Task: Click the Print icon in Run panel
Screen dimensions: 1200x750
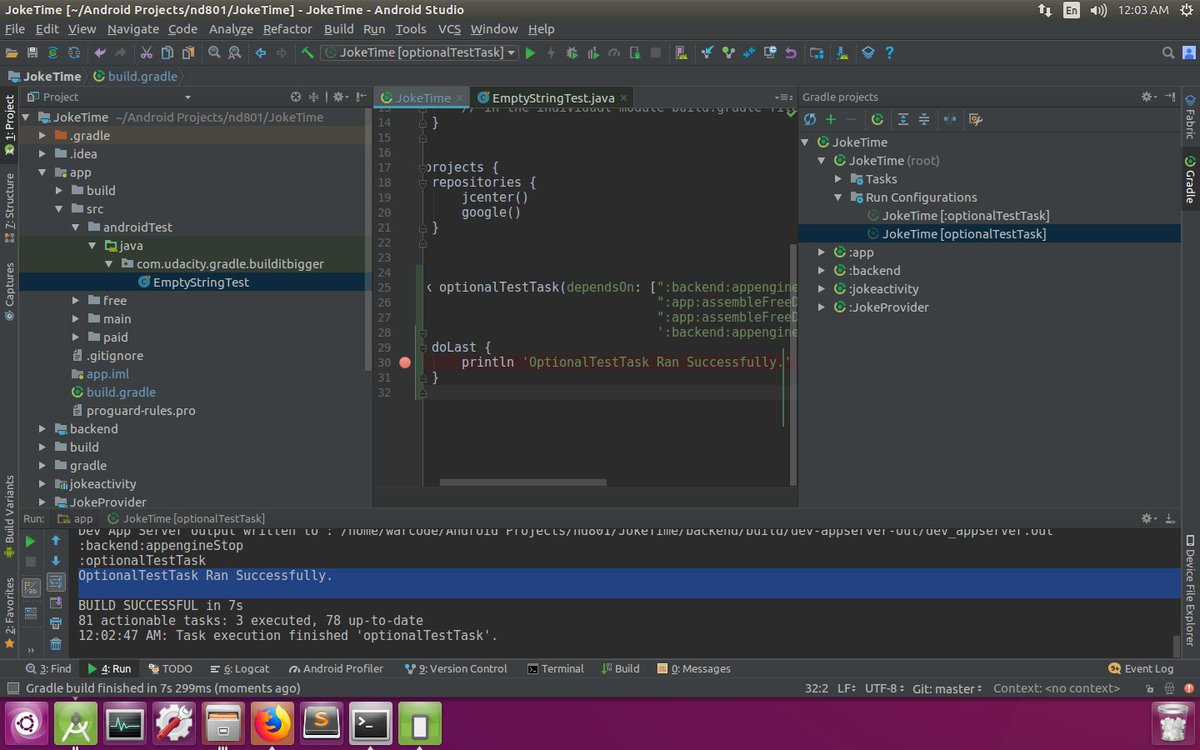Action: click(x=56, y=623)
